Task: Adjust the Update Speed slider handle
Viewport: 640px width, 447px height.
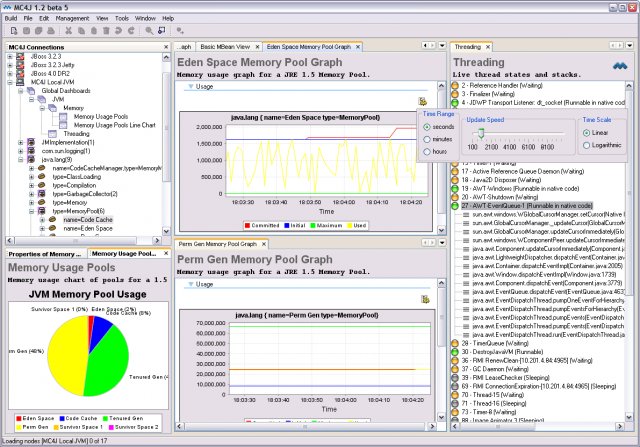Action: (481, 133)
